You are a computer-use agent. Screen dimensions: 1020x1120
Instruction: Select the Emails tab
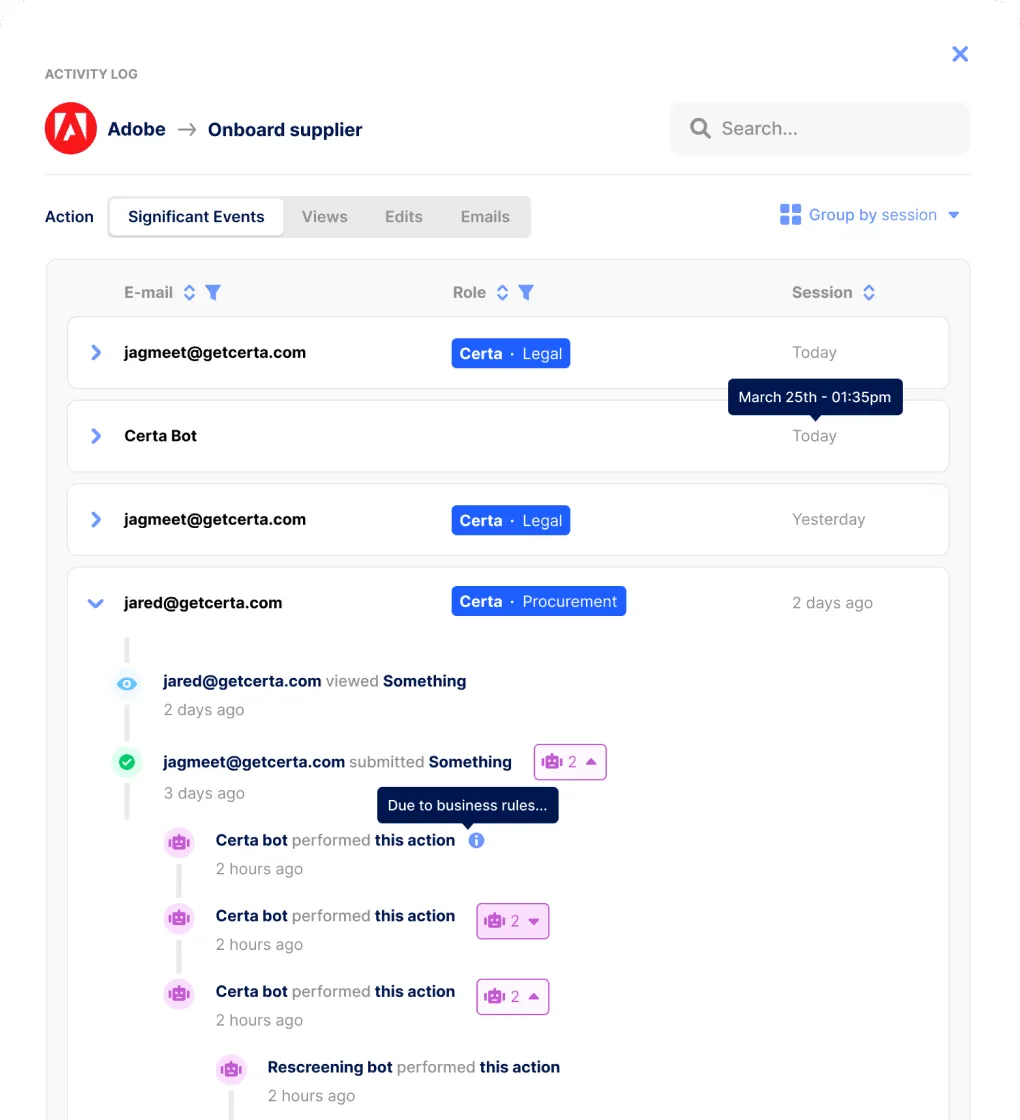[x=485, y=216]
